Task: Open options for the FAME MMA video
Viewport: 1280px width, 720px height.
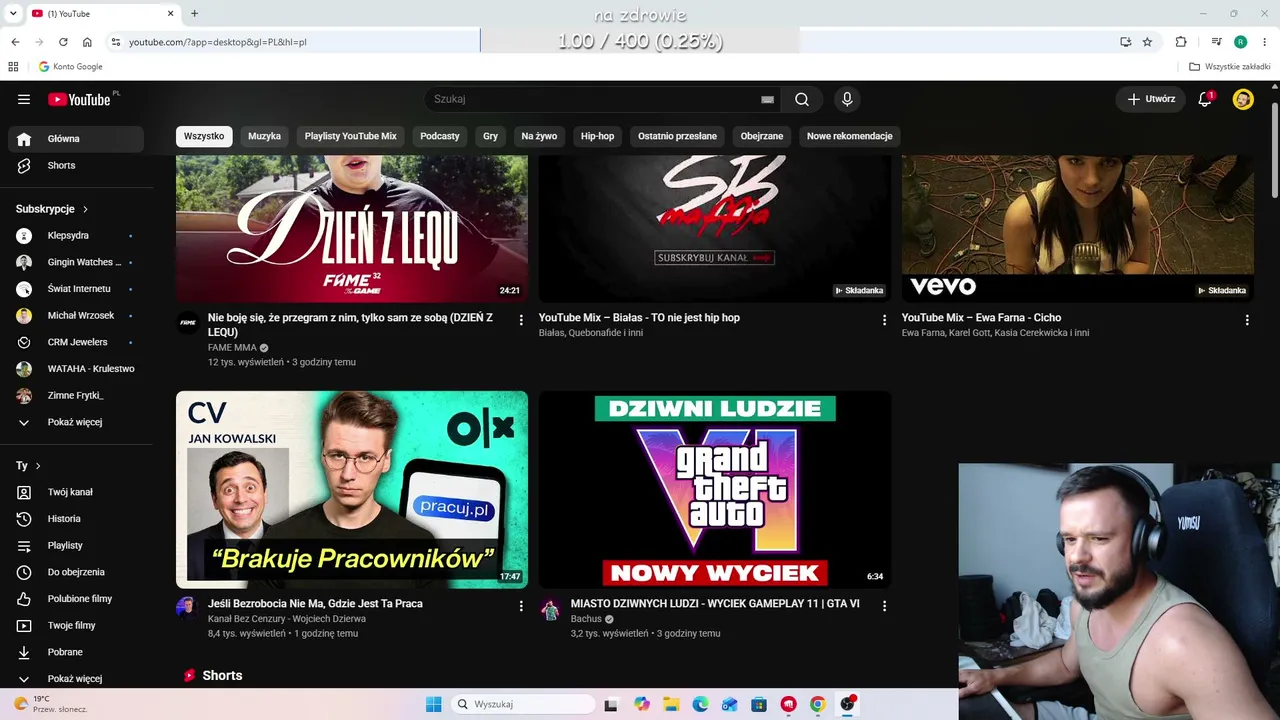Action: pos(521,320)
